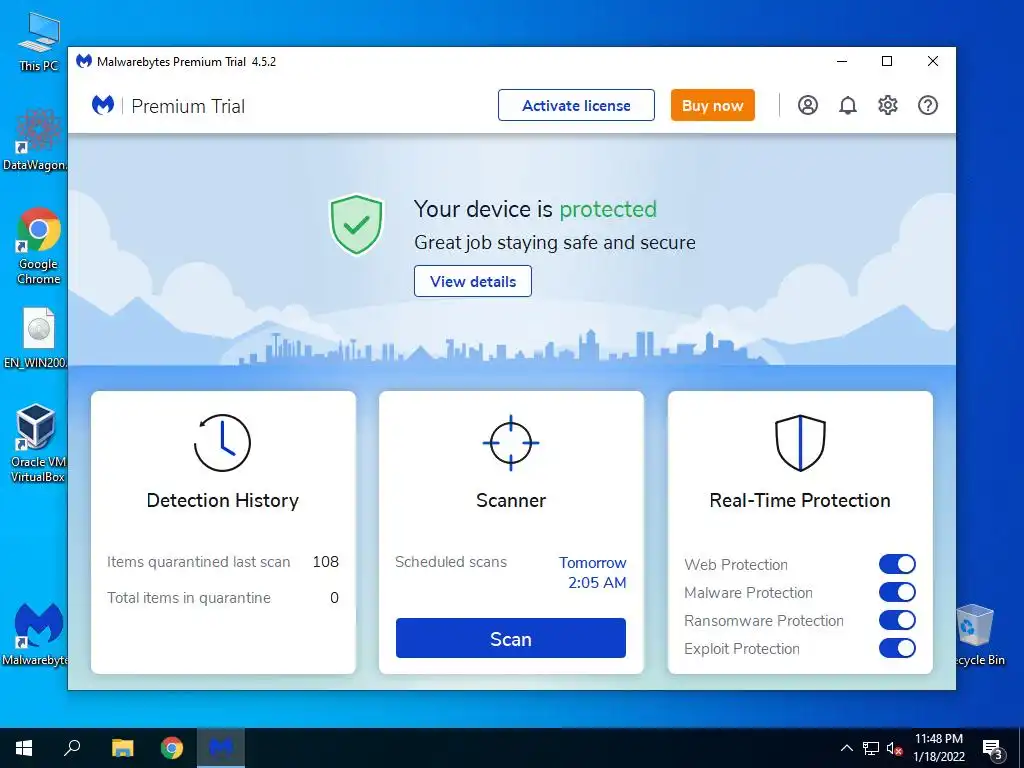
Task: Click the taskbar clock showing 11:48 PM
Action: coord(938,748)
